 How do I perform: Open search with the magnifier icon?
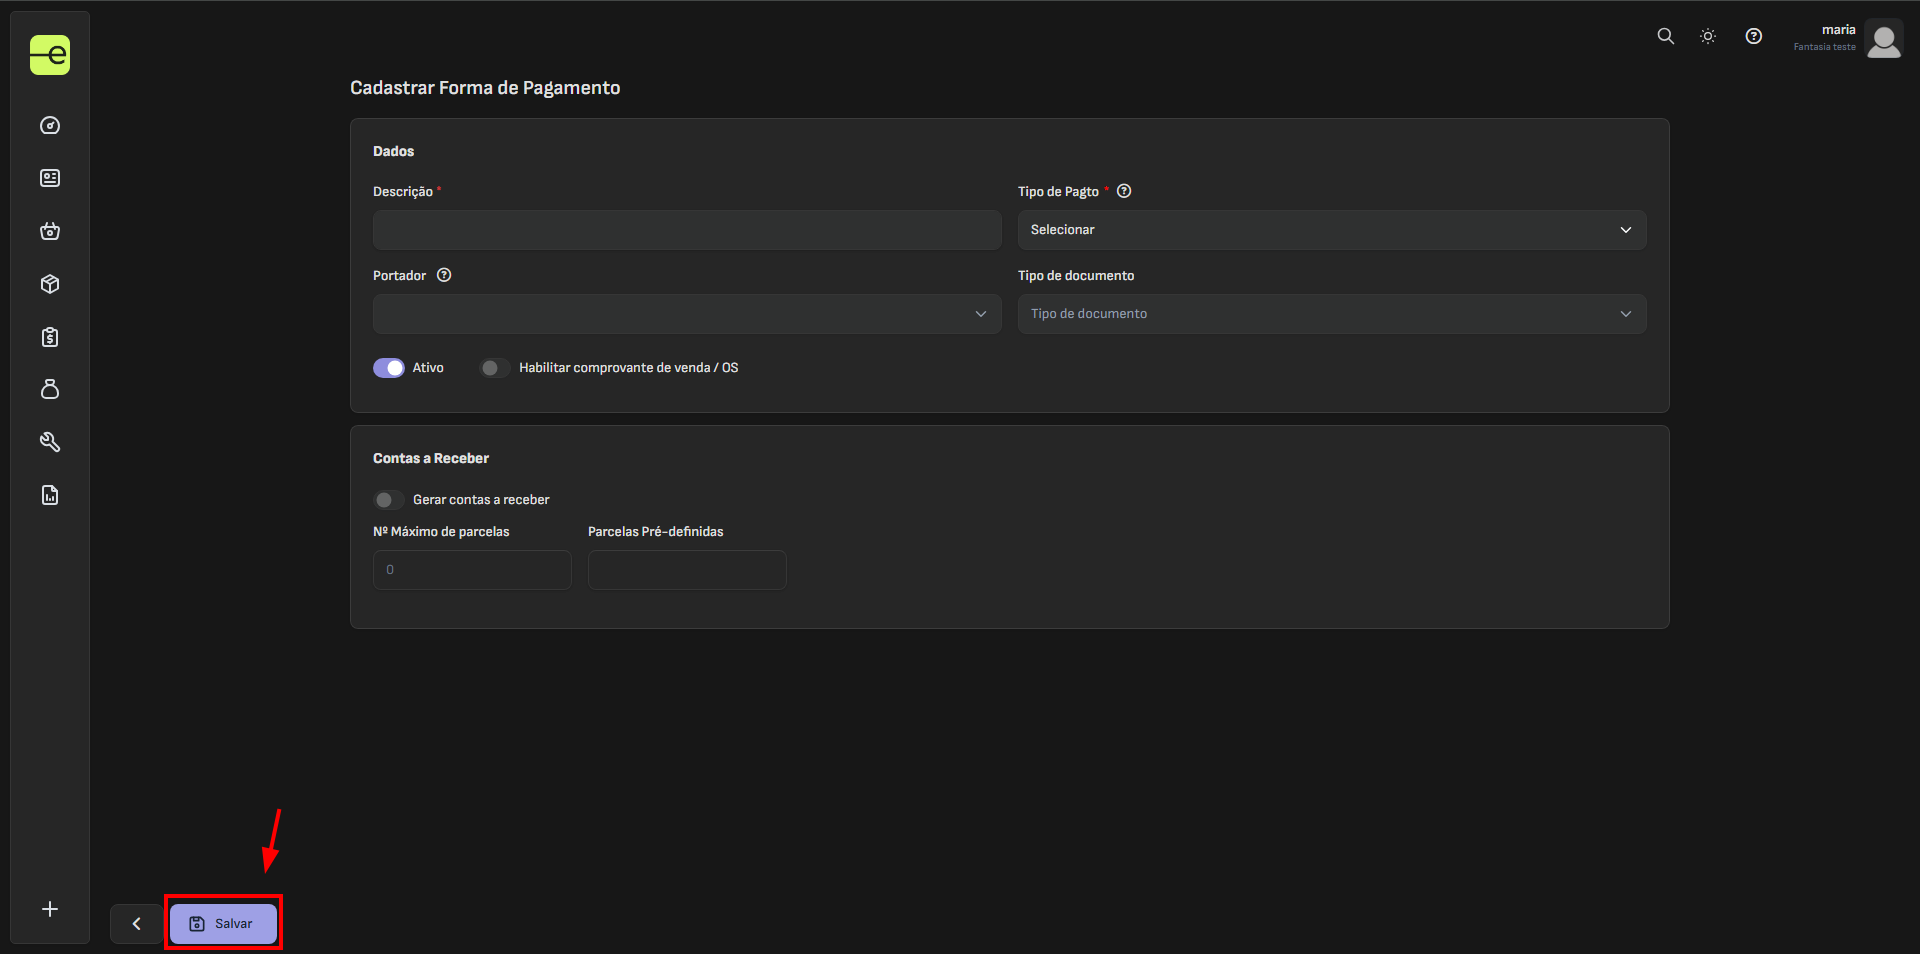[x=1665, y=36]
